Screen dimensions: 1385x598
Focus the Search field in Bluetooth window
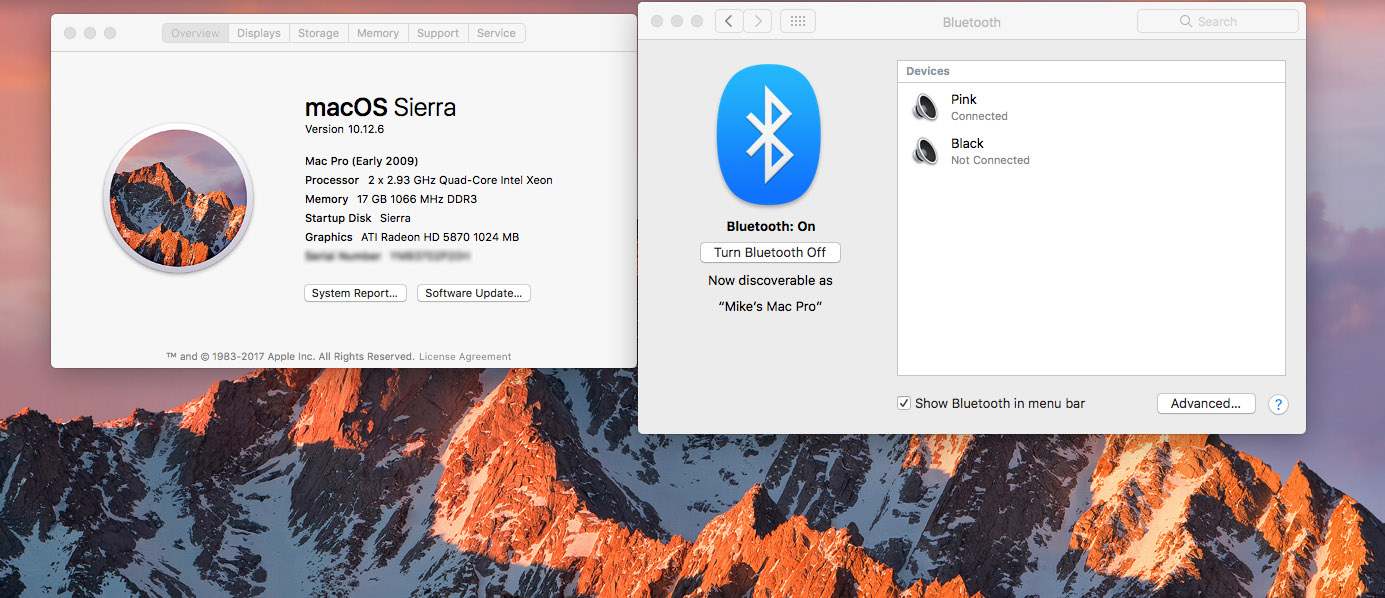click(1218, 21)
